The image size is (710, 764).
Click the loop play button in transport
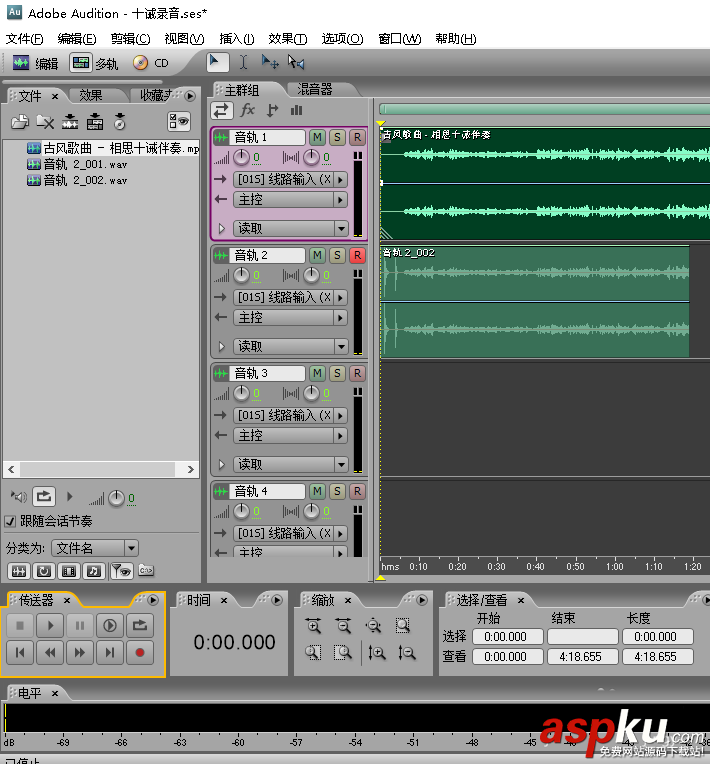140,625
